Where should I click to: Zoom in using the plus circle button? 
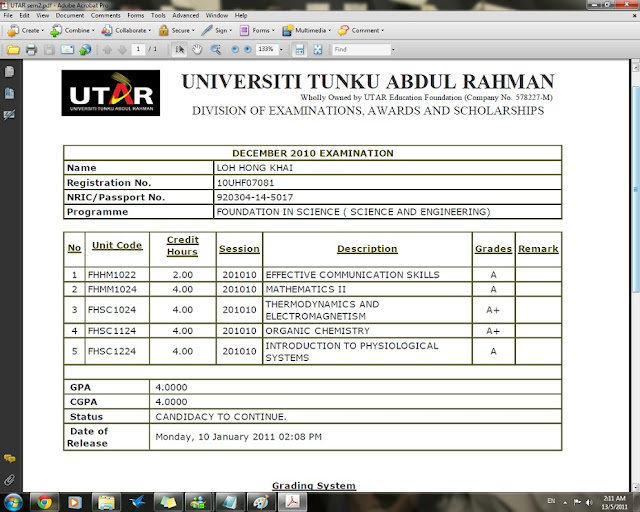click(248, 49)
